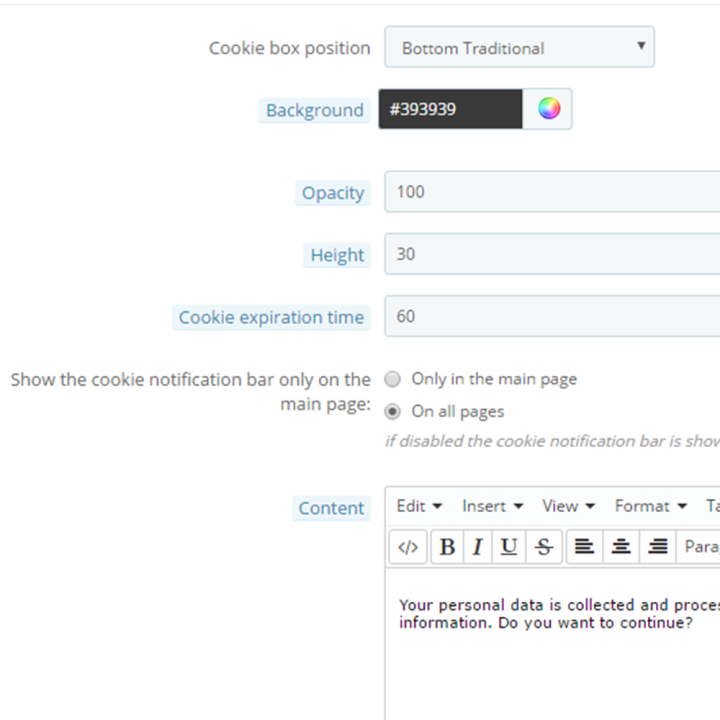Align content text center
The width and height of the screenshot is (720, 720).
coord(621,547)
